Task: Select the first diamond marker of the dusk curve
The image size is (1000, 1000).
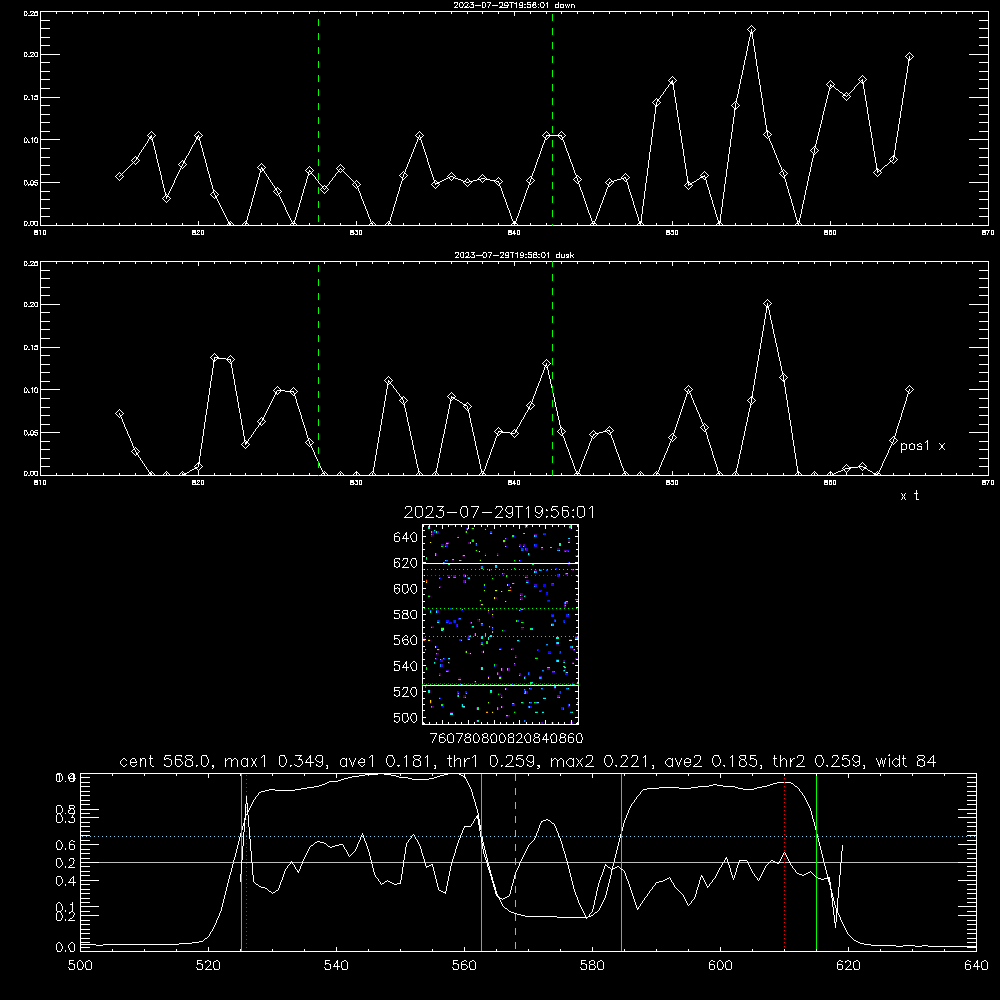Action: 119,414
